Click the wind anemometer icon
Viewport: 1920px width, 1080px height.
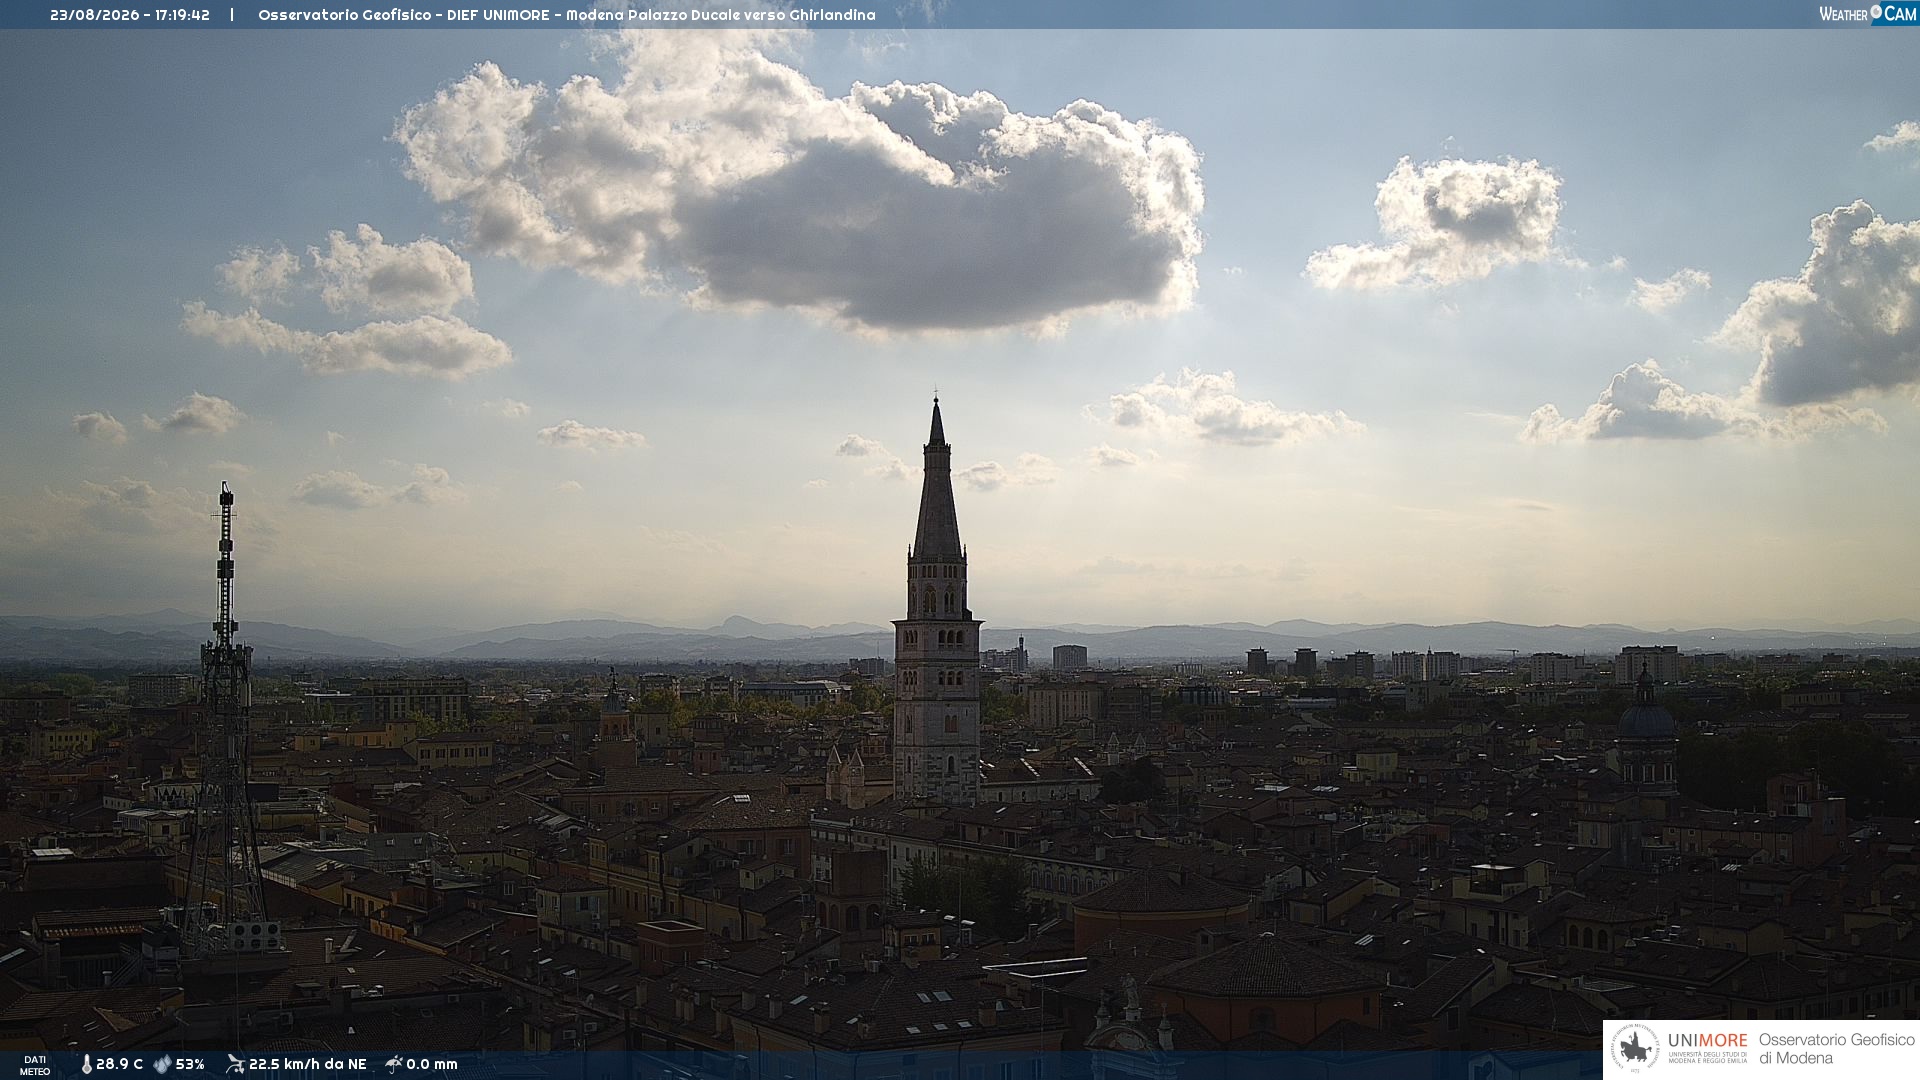click(235, 1064)
